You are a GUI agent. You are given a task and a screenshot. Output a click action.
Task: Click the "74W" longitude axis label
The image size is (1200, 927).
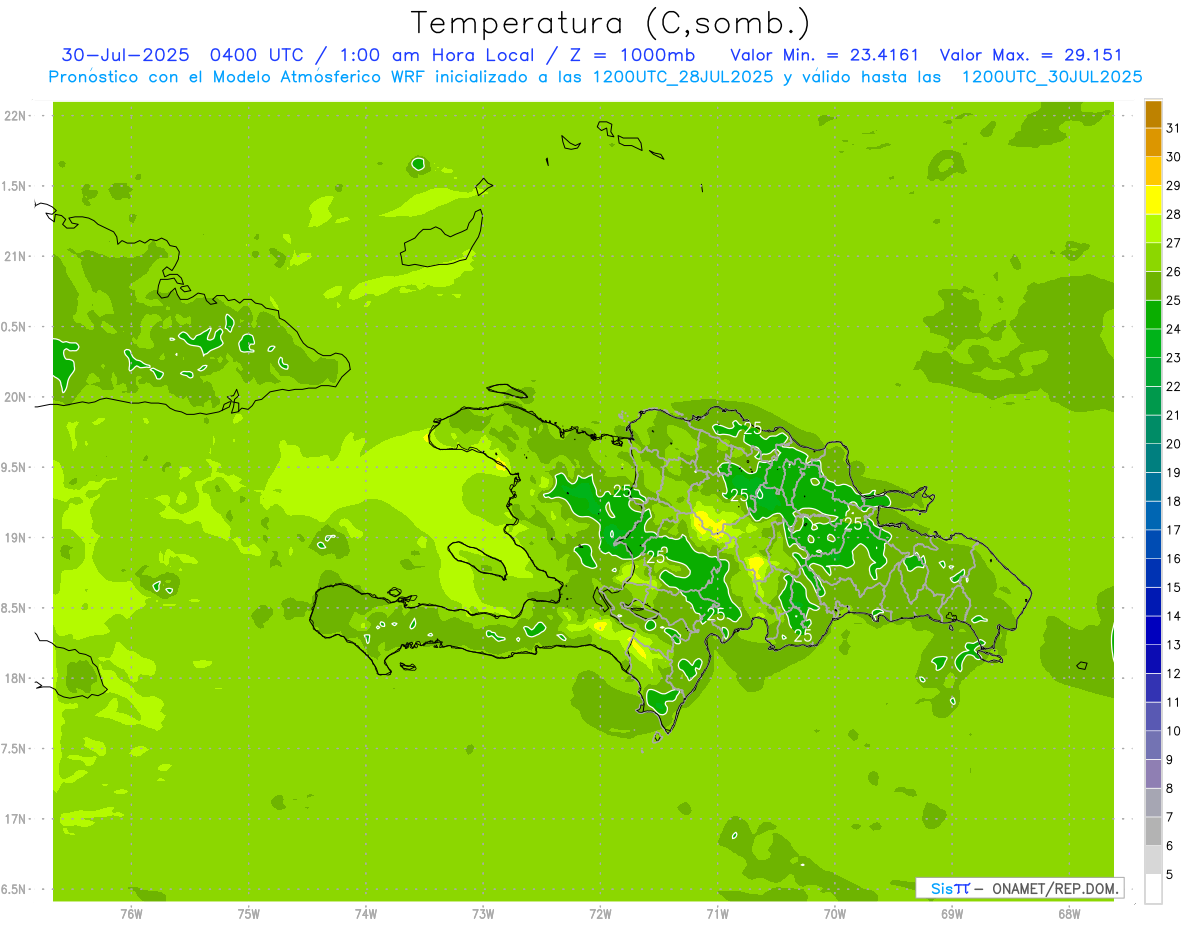(366, 914)
